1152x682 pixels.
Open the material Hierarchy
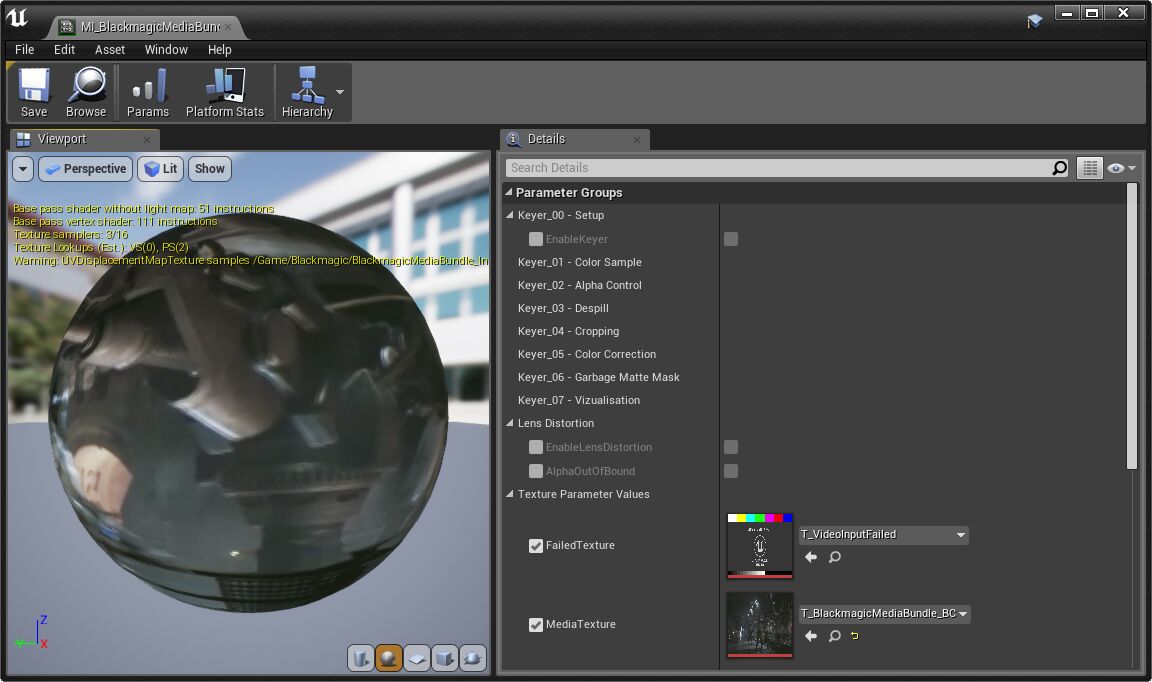[305, 90]
